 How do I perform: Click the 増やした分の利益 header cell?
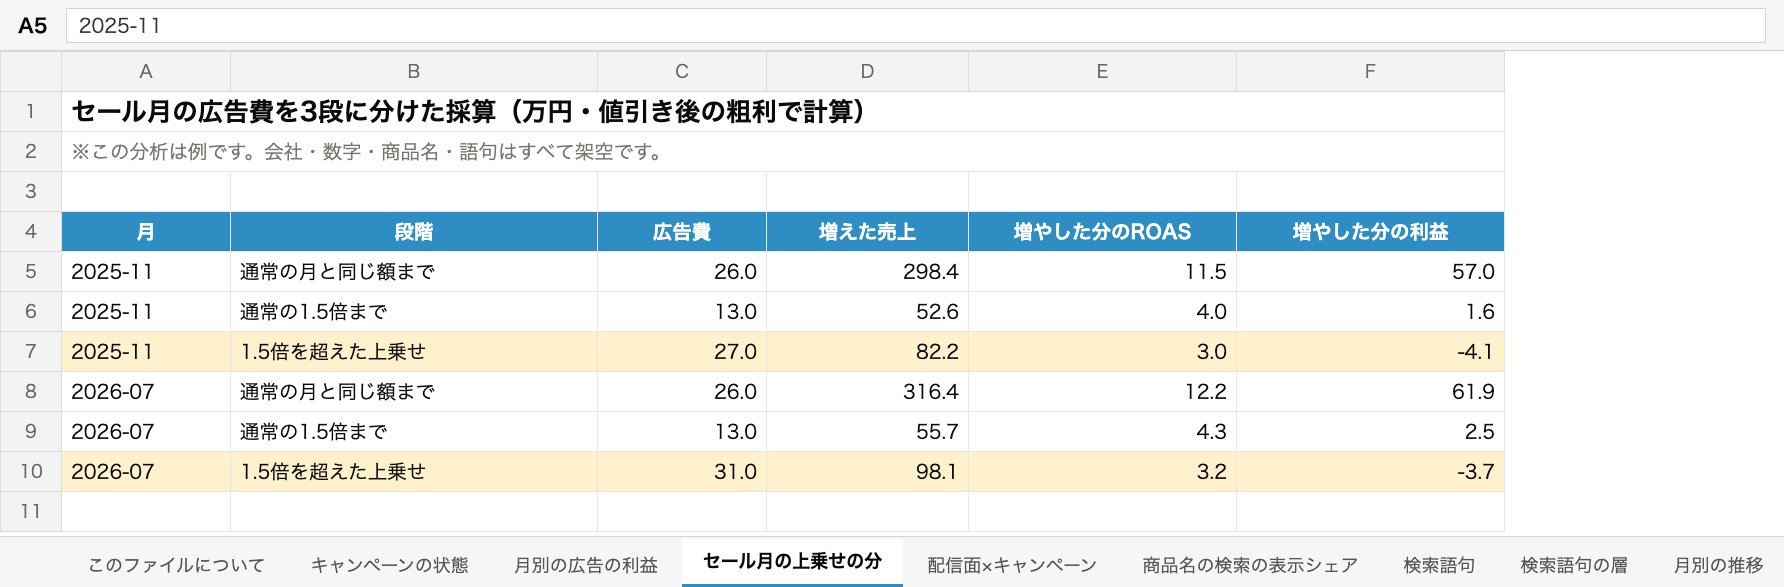[1370, 232]
